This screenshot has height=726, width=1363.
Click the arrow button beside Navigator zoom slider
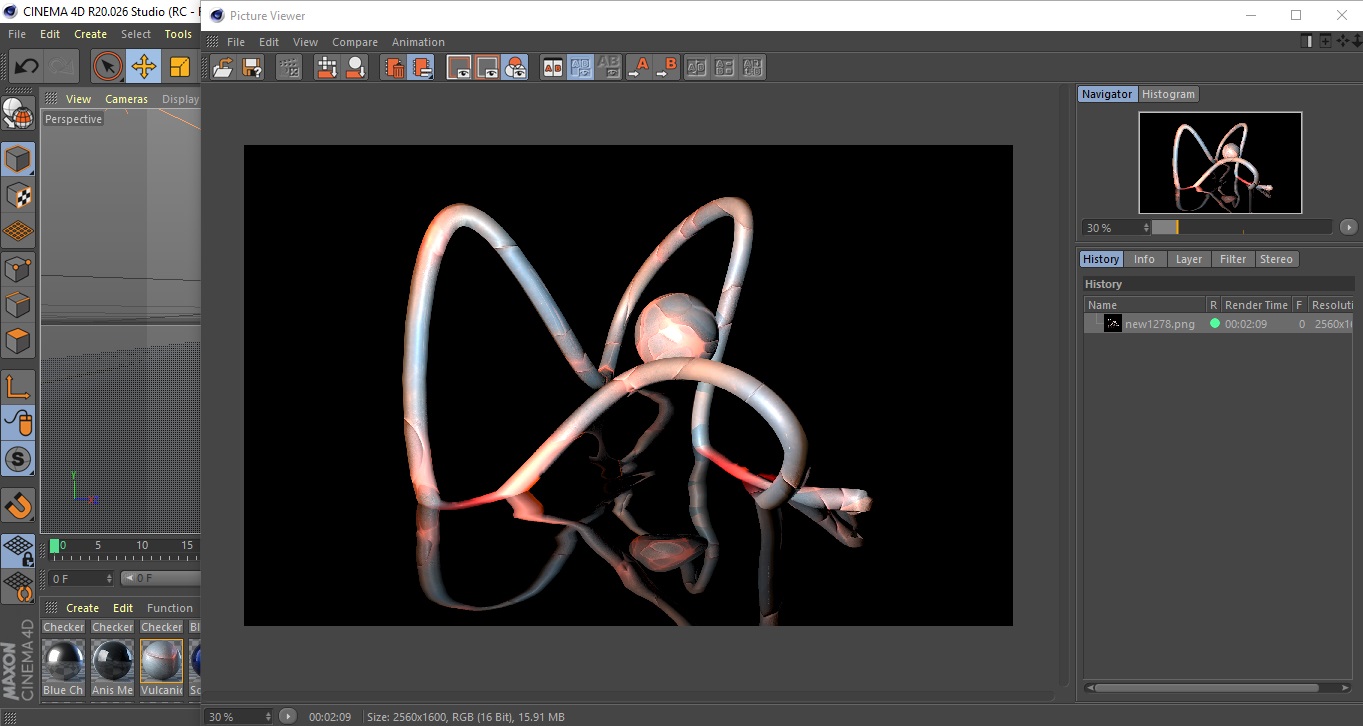[x=1348, y=227]
